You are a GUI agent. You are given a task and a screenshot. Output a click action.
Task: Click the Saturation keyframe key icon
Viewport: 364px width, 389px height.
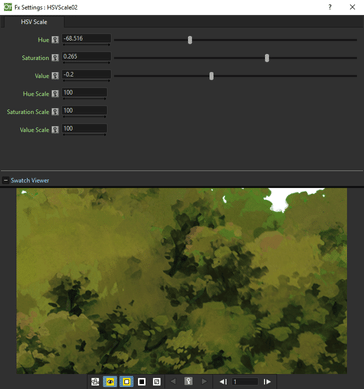[55, 58]
